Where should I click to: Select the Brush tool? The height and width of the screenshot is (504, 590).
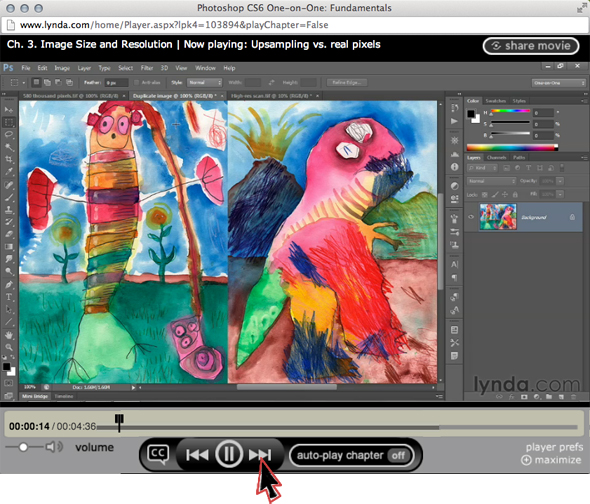(9, 197)
